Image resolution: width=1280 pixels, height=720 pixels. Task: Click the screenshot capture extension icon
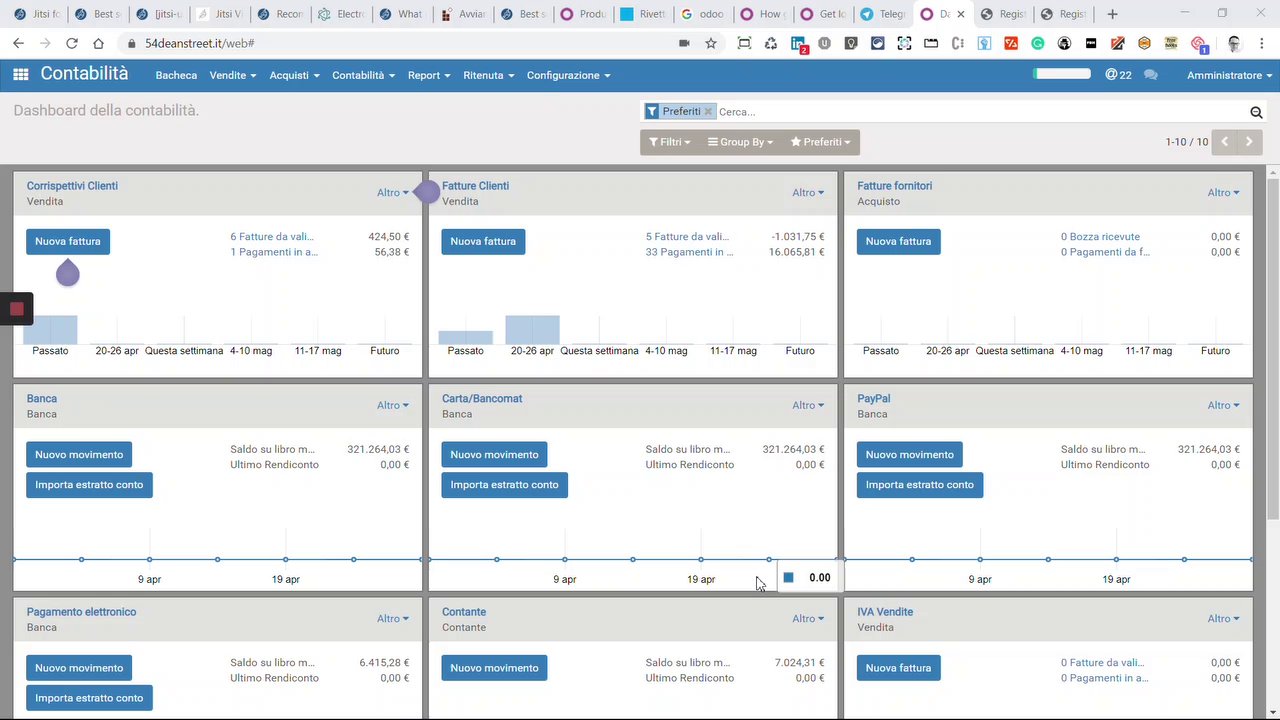[x=905, y=44]
